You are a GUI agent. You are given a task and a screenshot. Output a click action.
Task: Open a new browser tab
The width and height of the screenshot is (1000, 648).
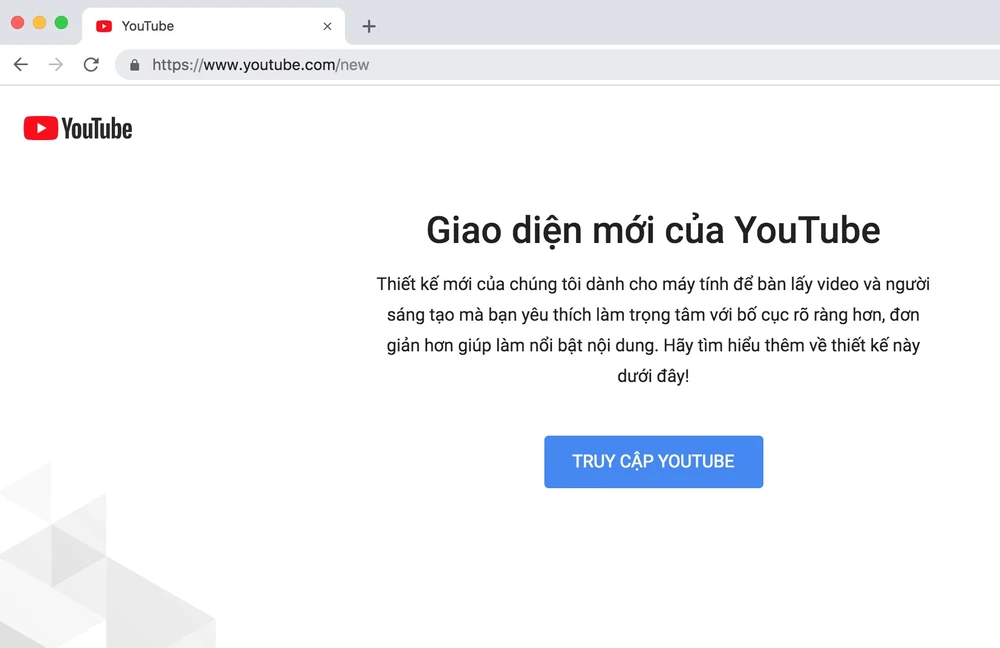point(369,26)
